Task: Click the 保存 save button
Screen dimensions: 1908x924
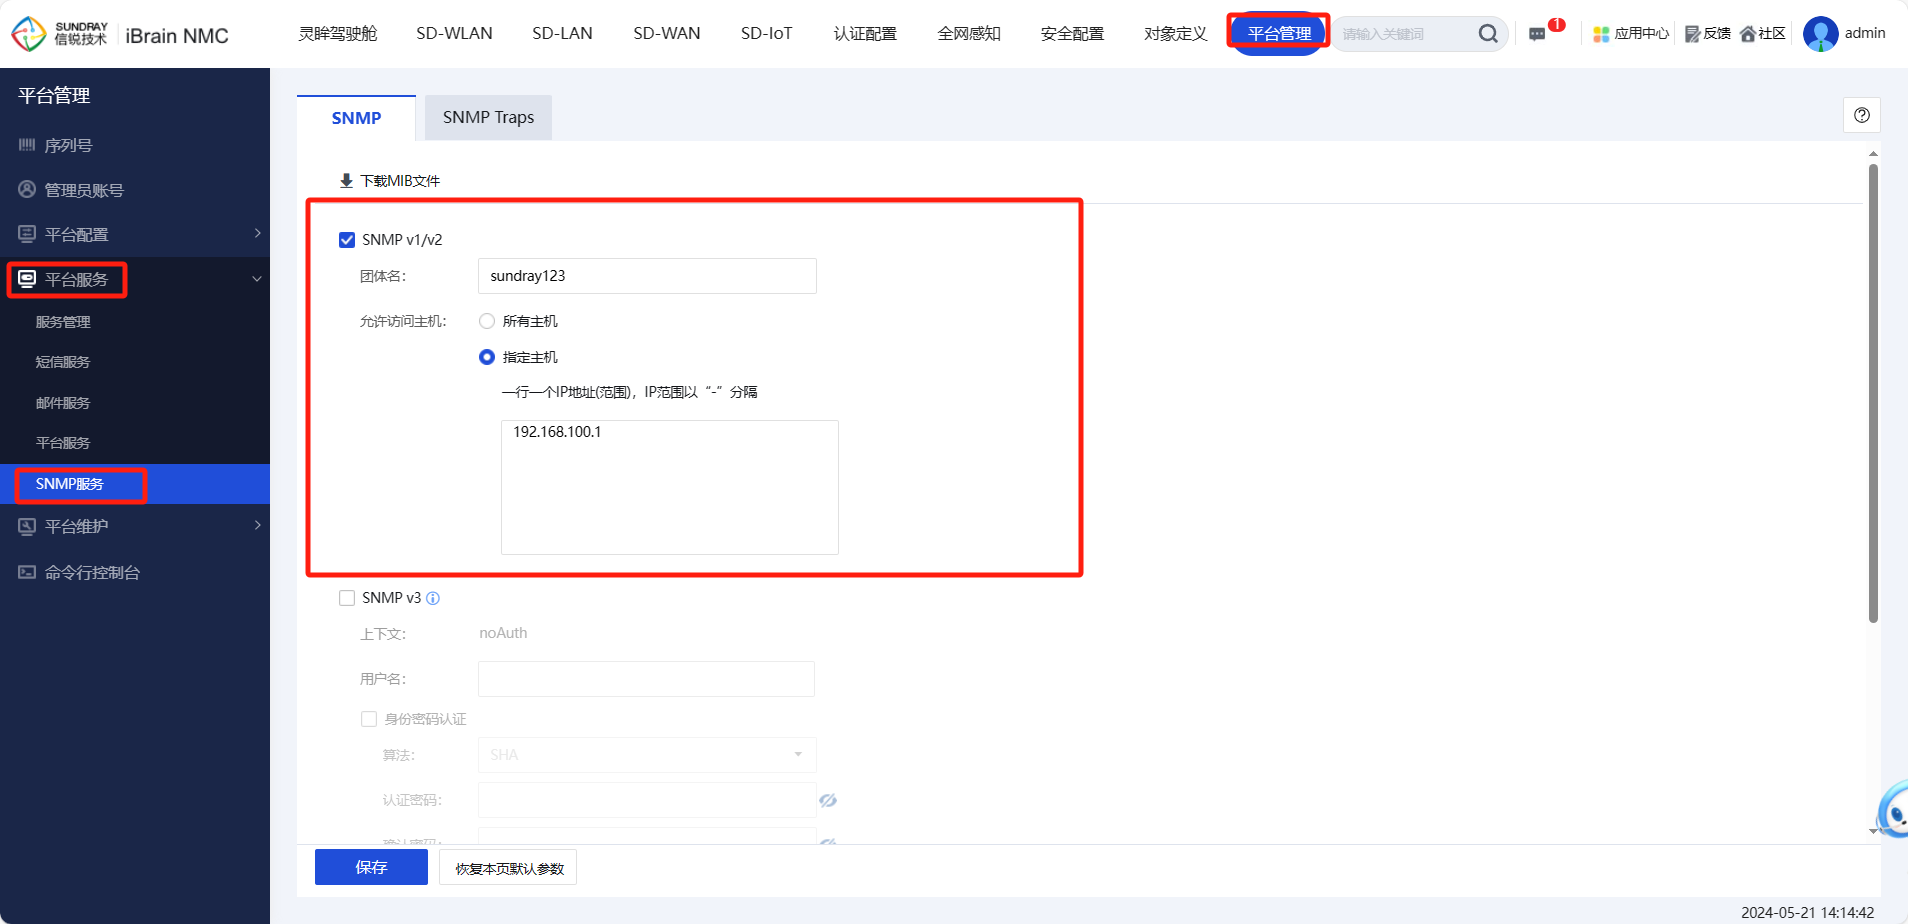Action: [x=371, y=868]
